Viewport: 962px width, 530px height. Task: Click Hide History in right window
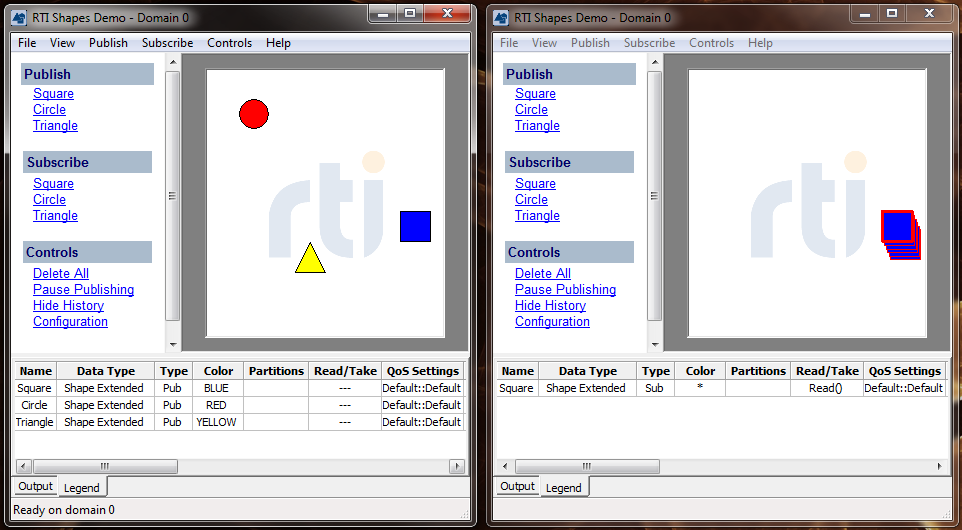click(550, 305)
